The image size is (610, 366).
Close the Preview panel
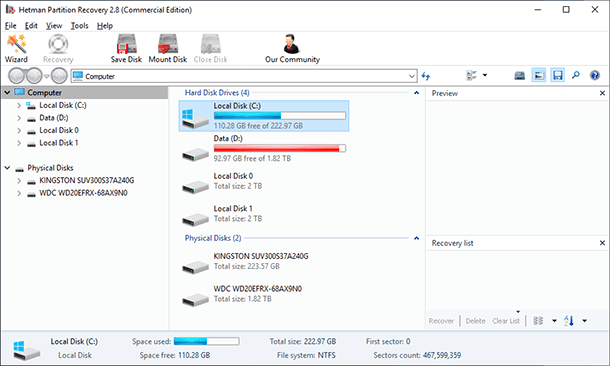coord(602,93)
